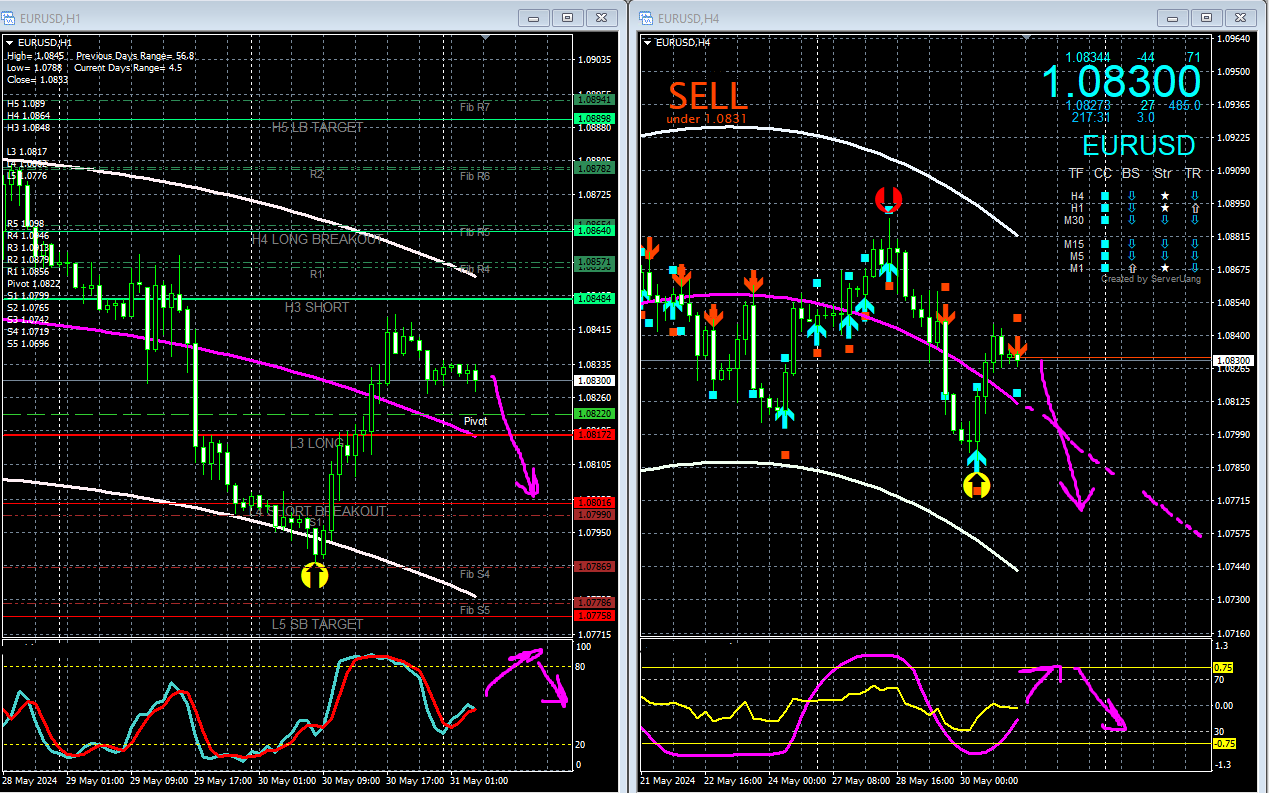
Task: Select the 'Pivot' label on H1 chart
Action: pos(476,421)
